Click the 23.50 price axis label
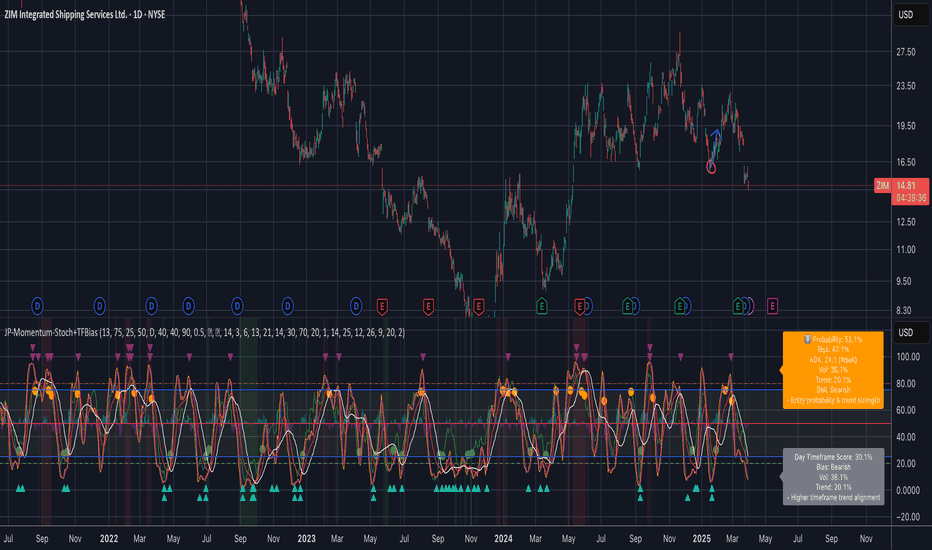This screenshot has height=550, width=932. 906,86
